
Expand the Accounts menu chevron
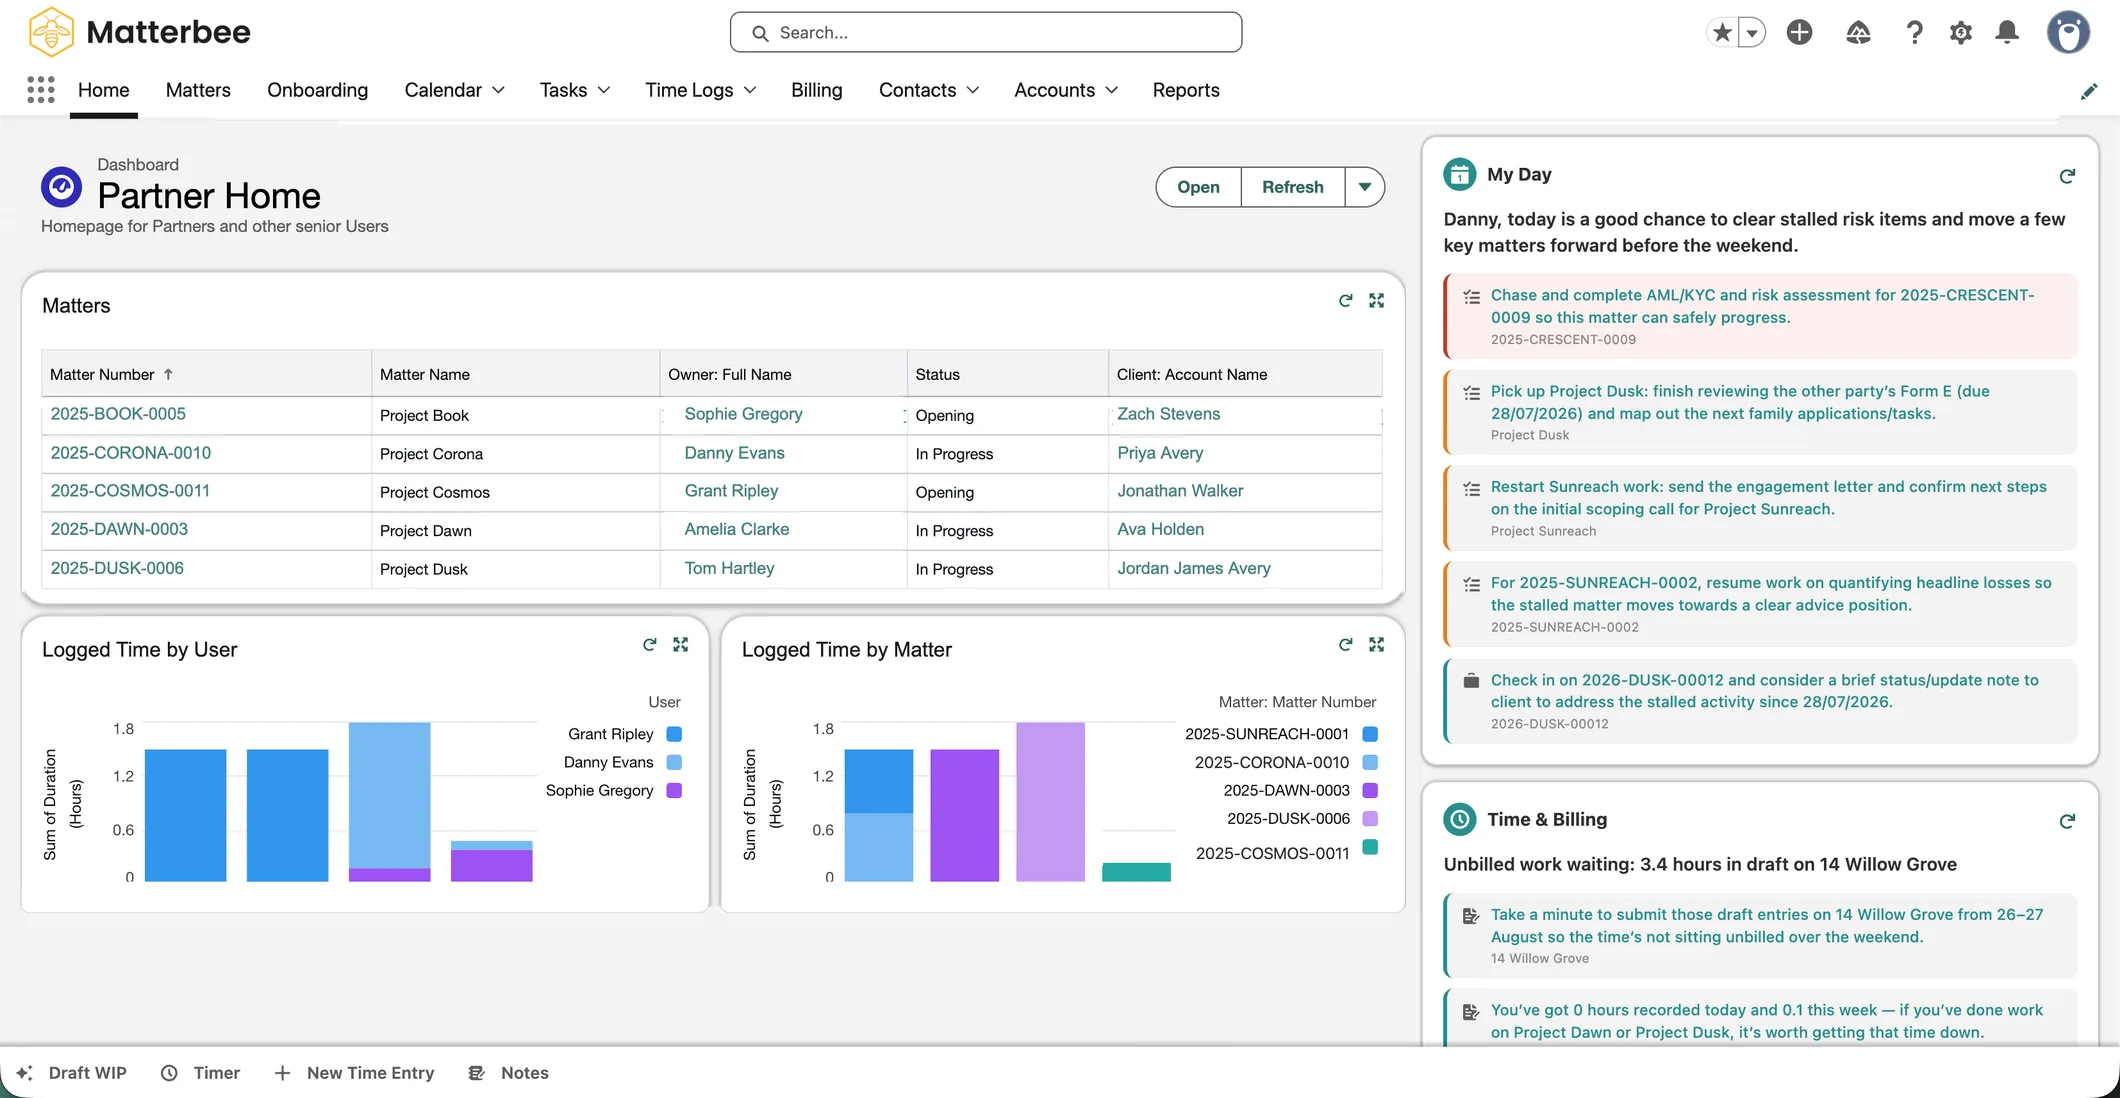pyautogui.click(x=1112, y=90)
